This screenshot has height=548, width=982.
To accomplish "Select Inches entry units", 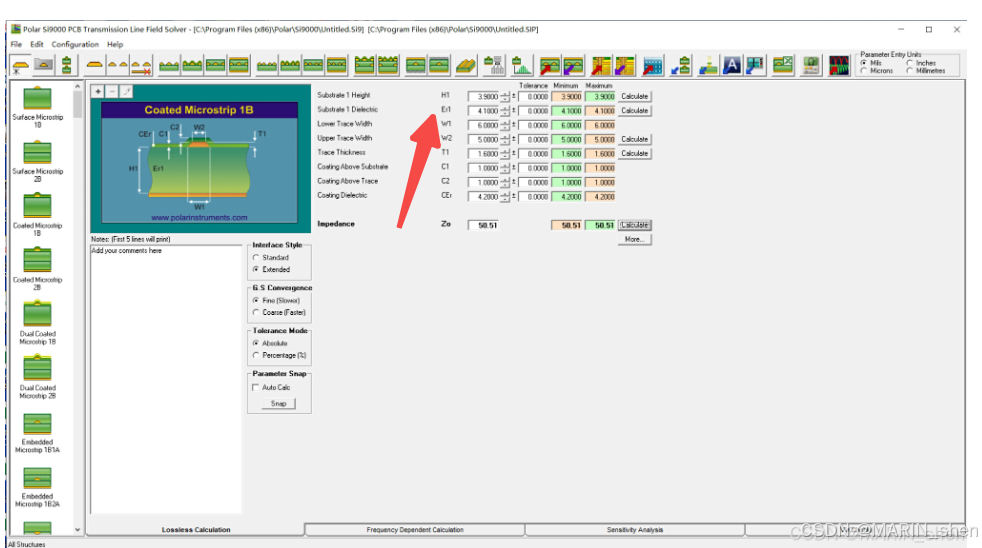I will coord(921,63).
